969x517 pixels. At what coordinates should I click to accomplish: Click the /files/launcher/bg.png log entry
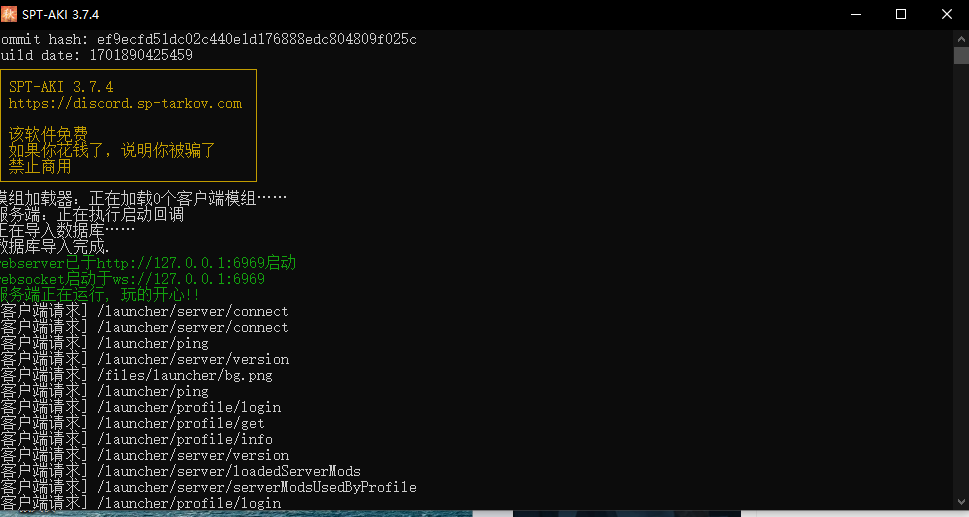[184, 375]
